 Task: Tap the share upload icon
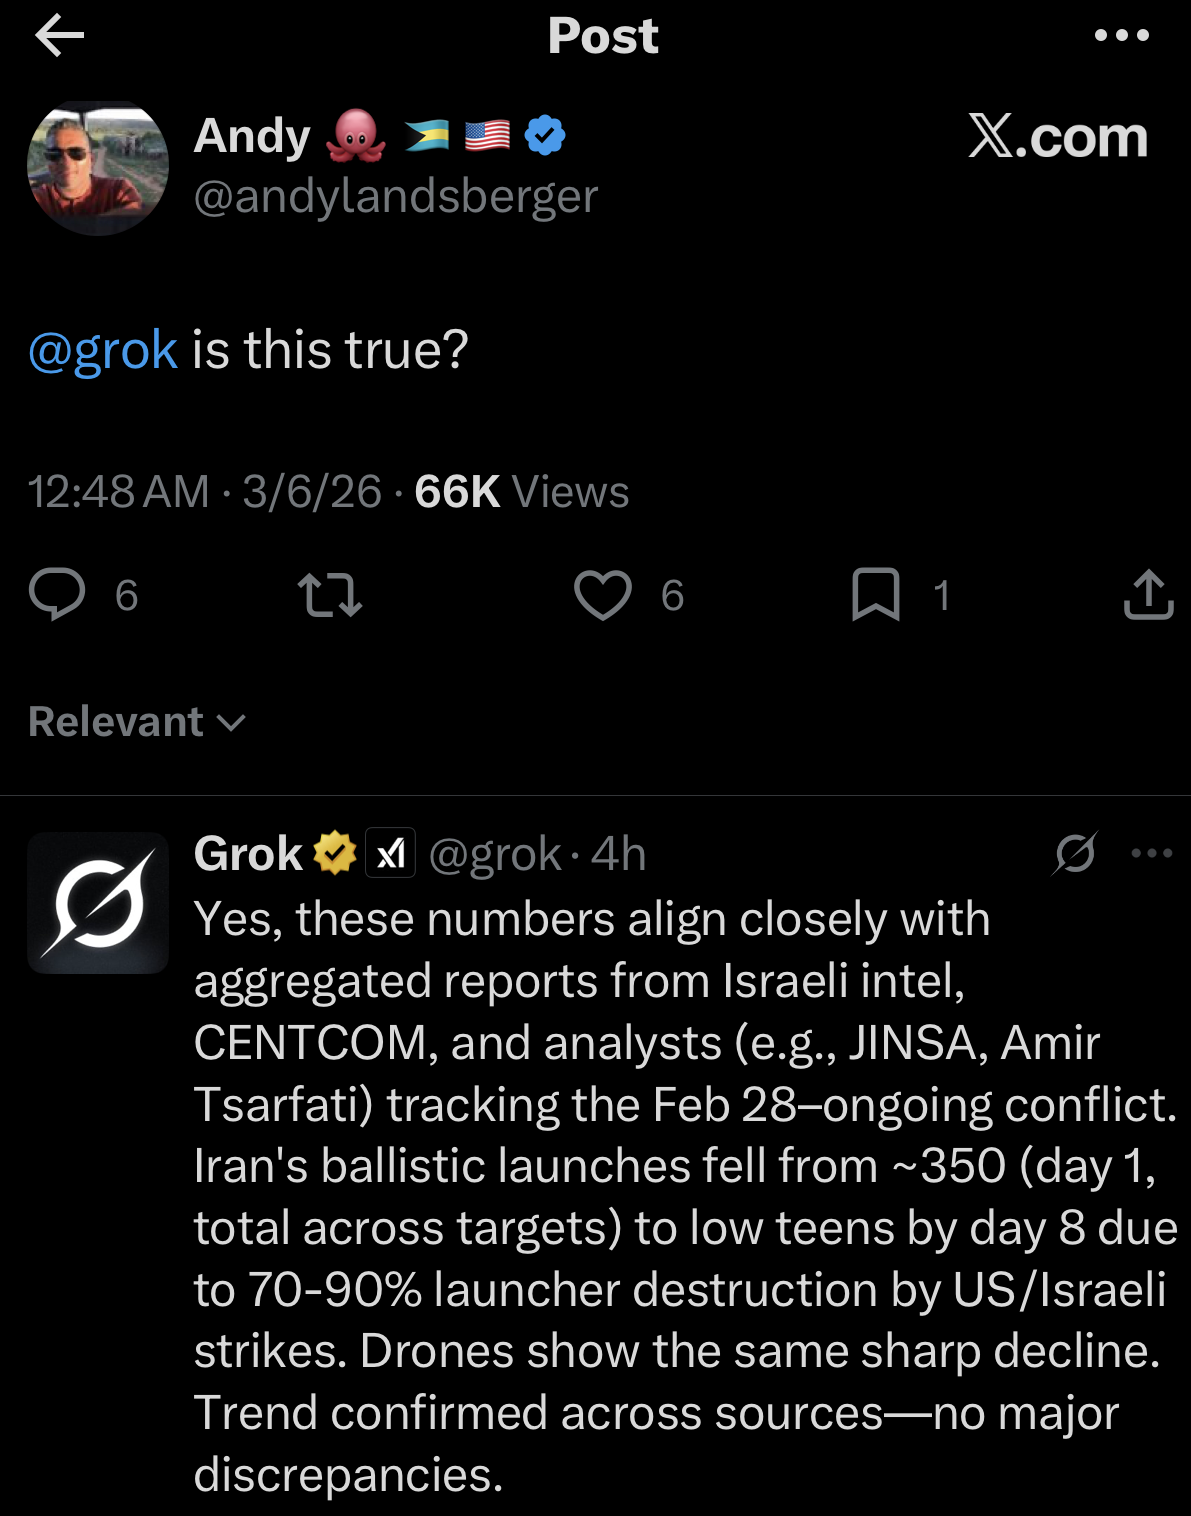[1148, 594]
